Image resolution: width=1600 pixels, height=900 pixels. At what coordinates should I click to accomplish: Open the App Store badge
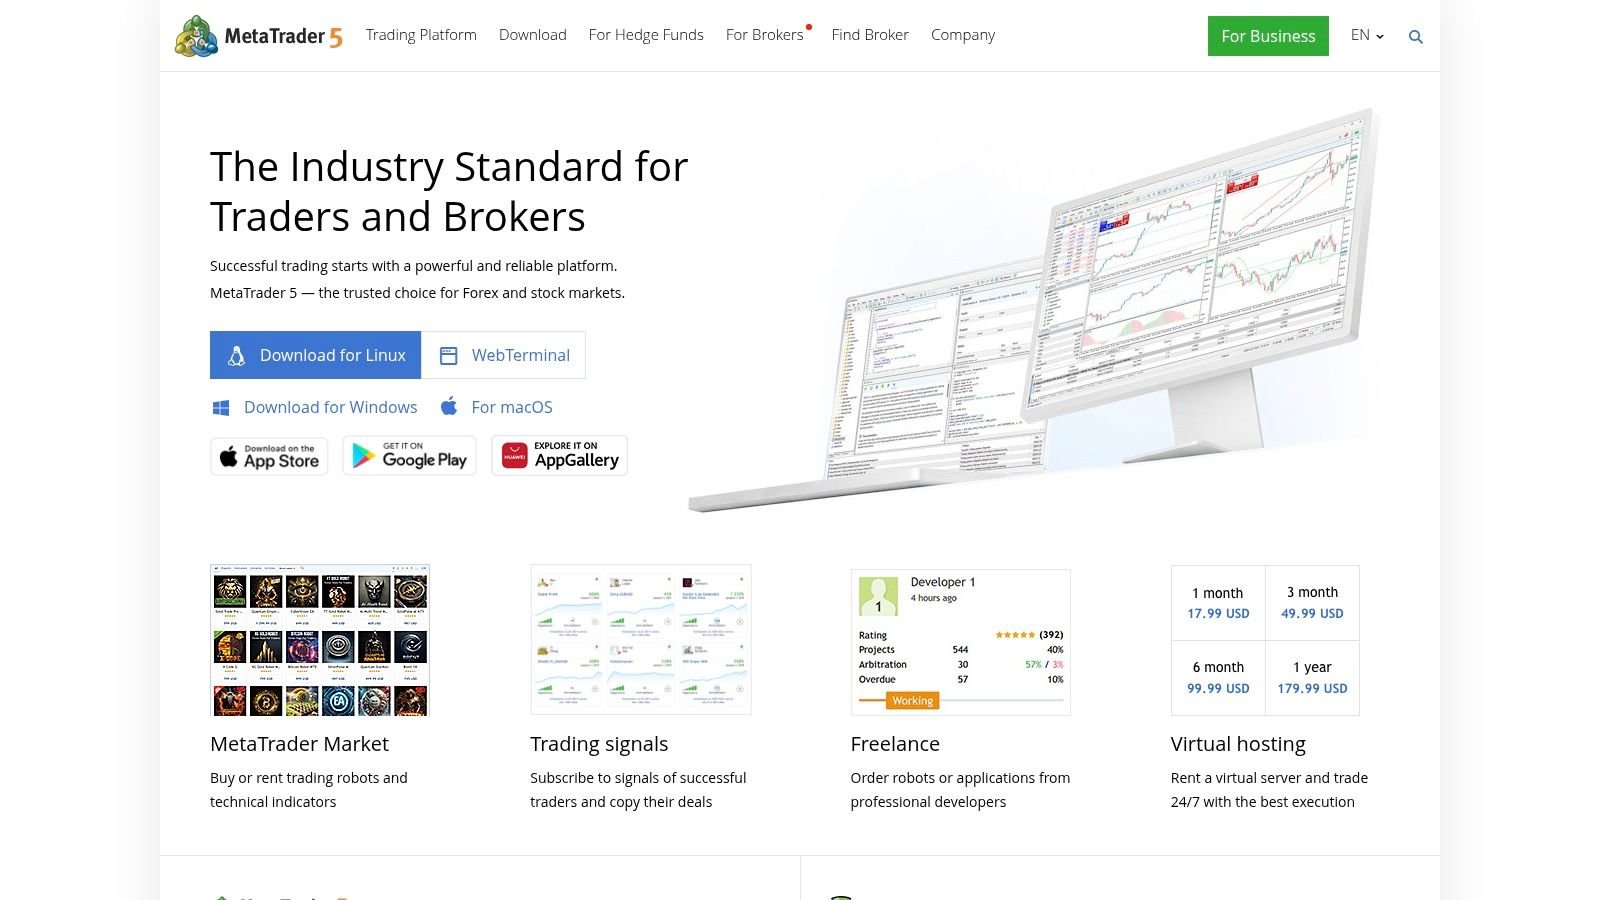pyautogui.click(x=269, y=456)
